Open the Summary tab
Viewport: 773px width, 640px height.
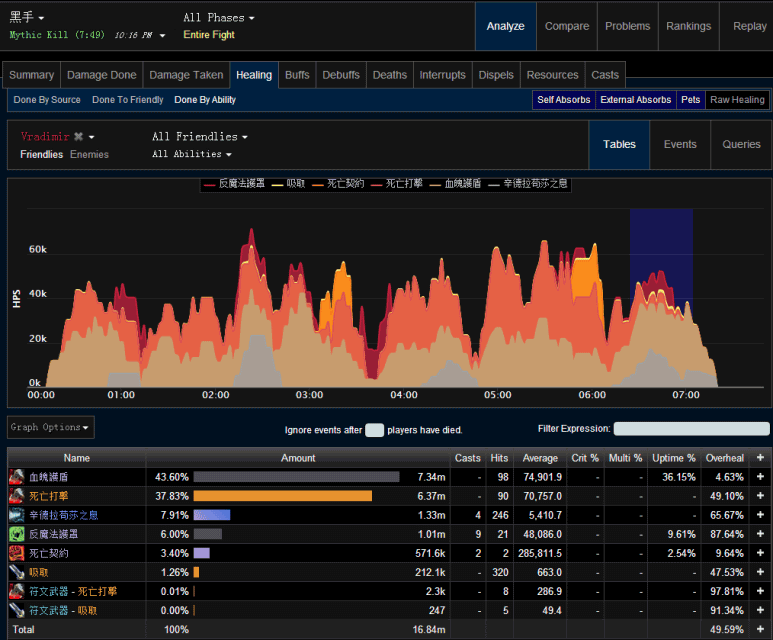tap(32, 75)
